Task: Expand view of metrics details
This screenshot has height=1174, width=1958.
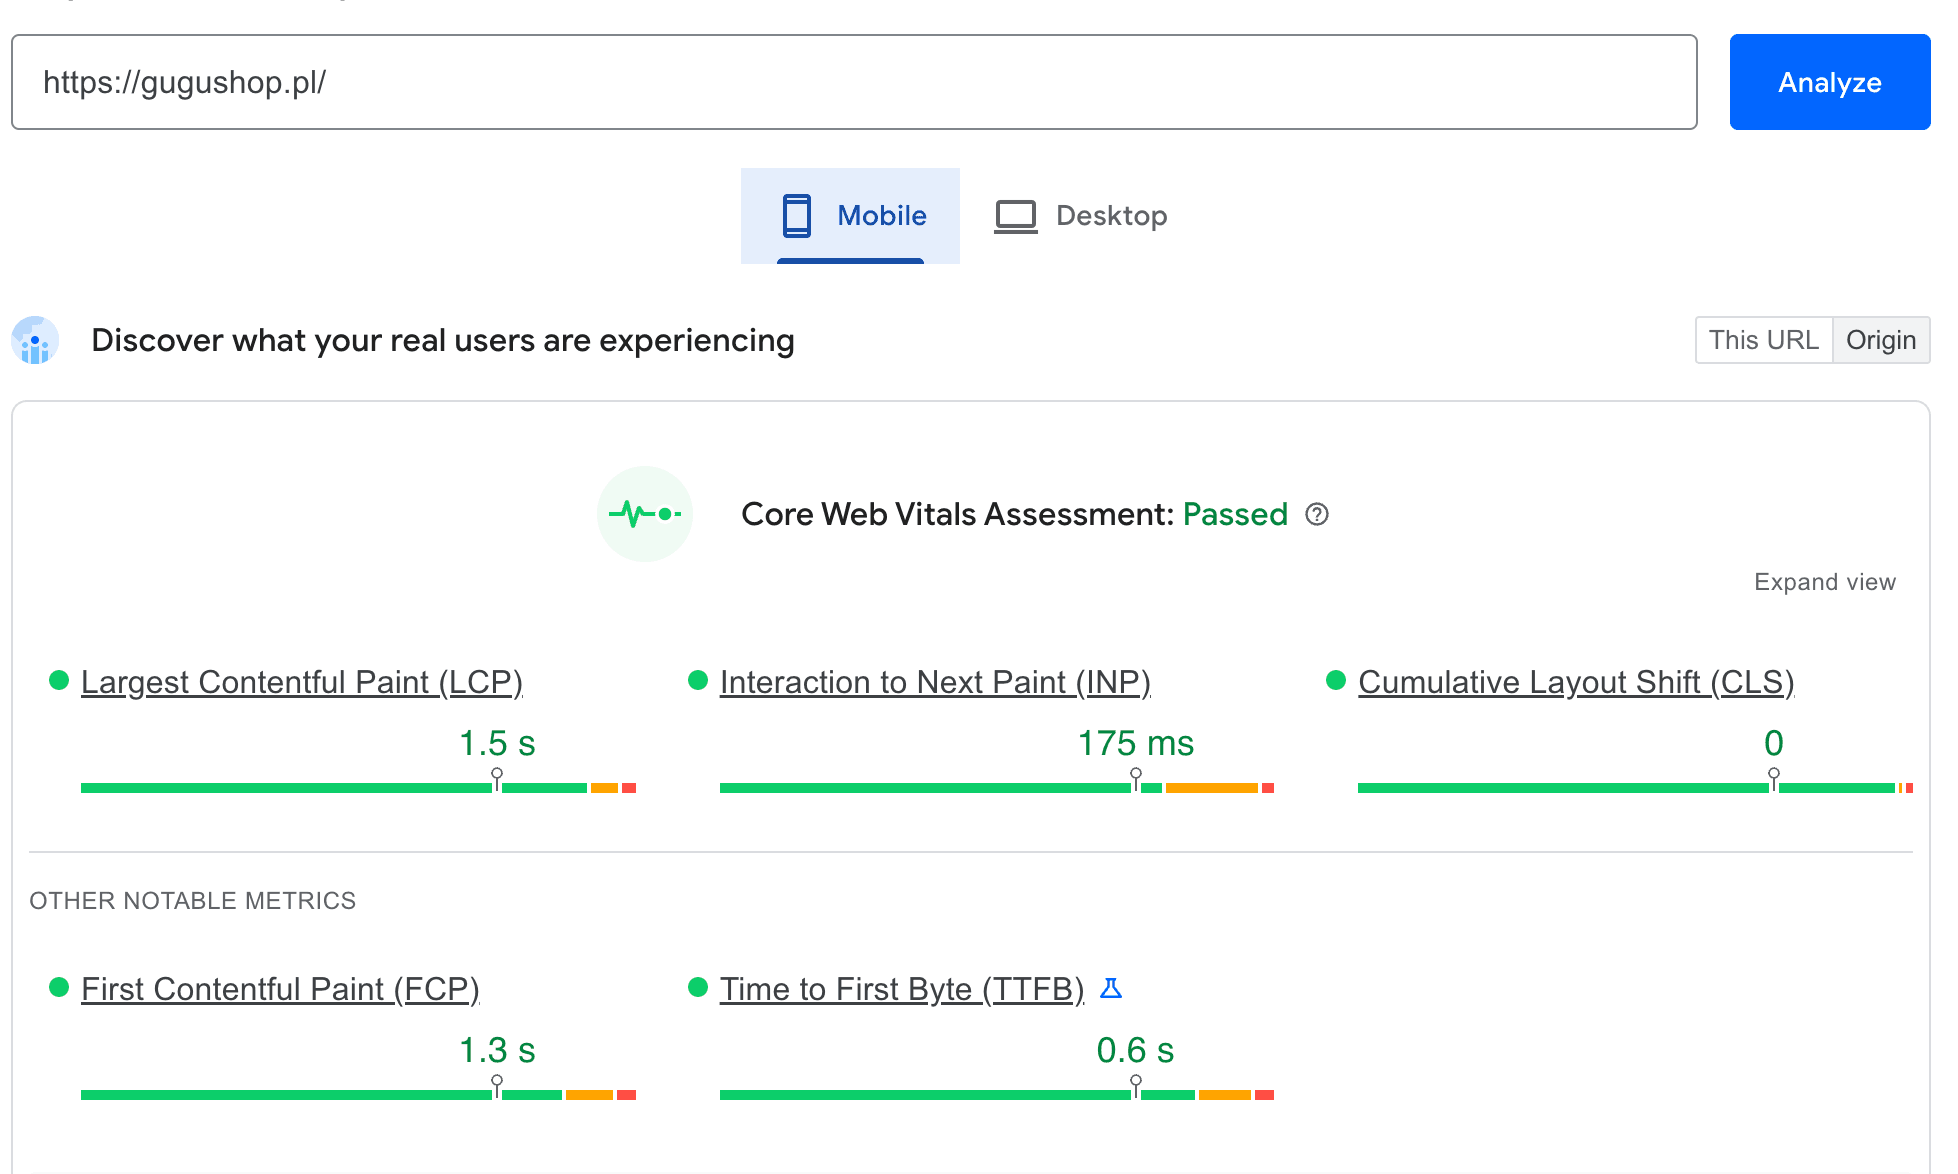Action: point(1824,582)
